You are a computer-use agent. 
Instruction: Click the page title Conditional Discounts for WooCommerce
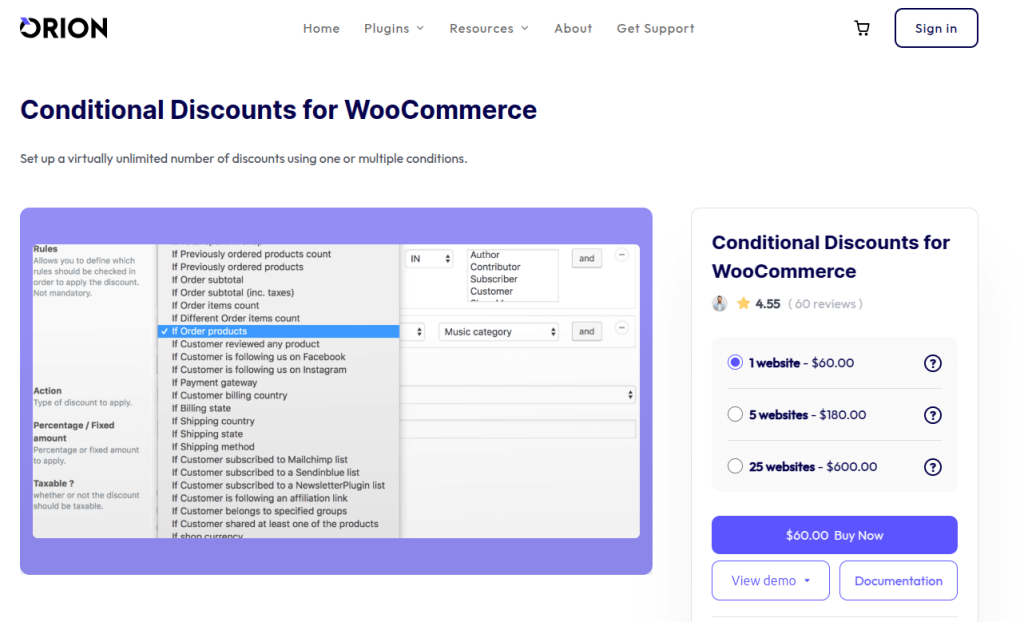click(278, 110)
